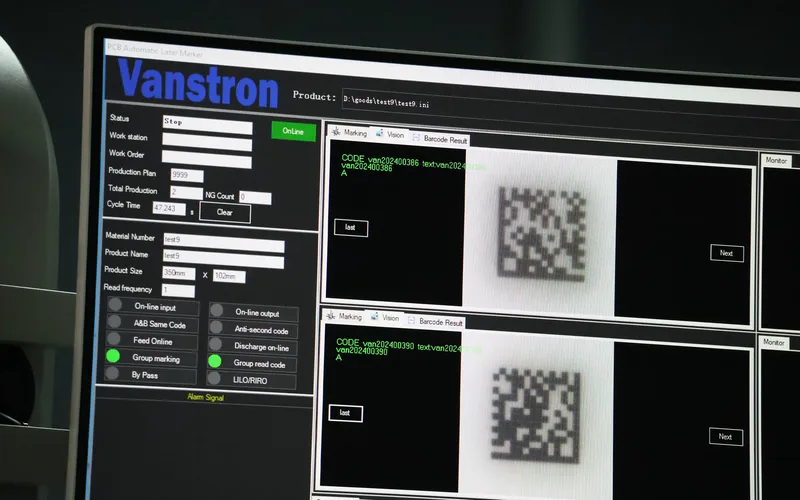Click the upper Data Matrix barcode image

540,232
